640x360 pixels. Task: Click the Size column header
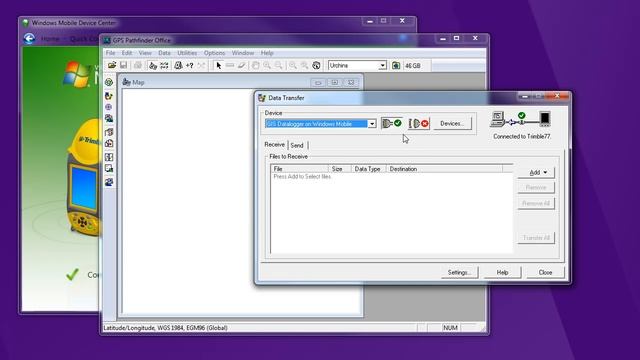(x=340, y=169)
